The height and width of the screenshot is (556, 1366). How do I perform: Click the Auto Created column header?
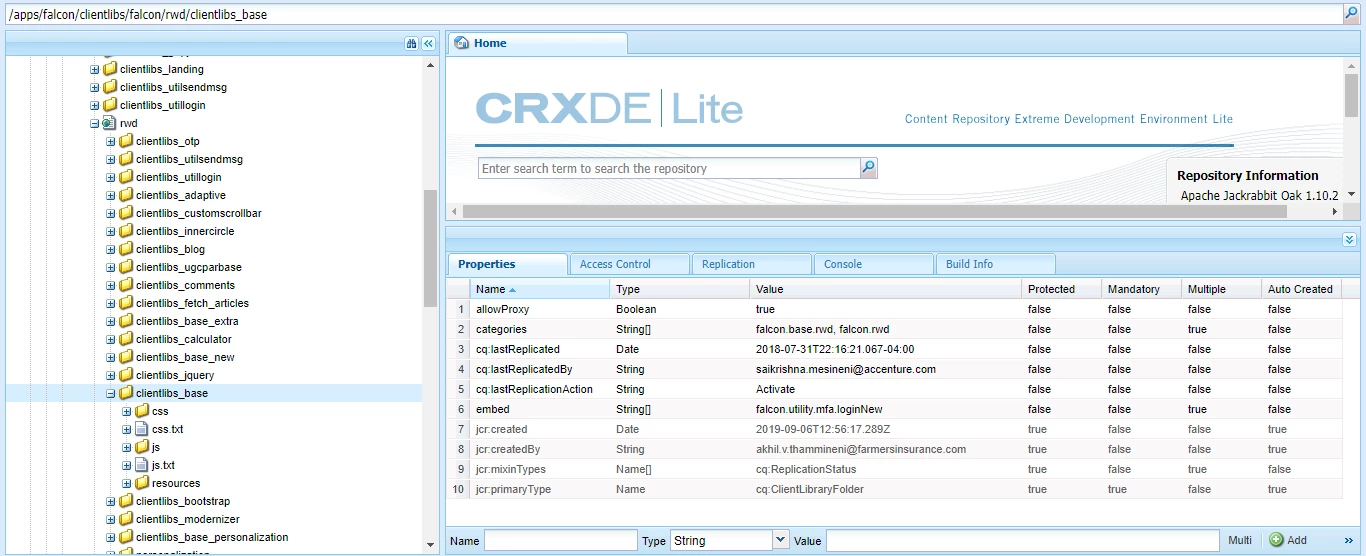(1301, 289)
